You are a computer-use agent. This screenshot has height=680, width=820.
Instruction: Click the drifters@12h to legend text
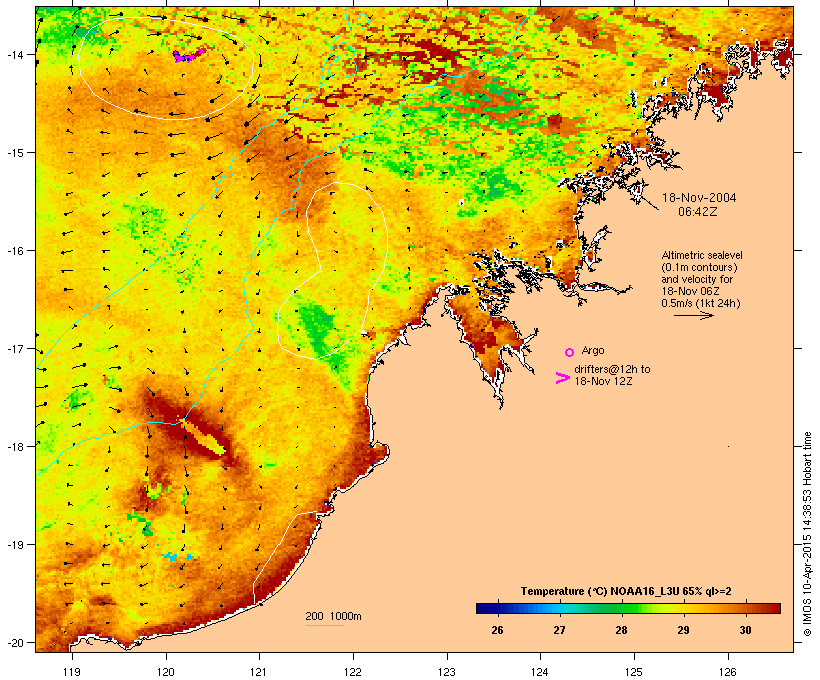pos(612,369)
